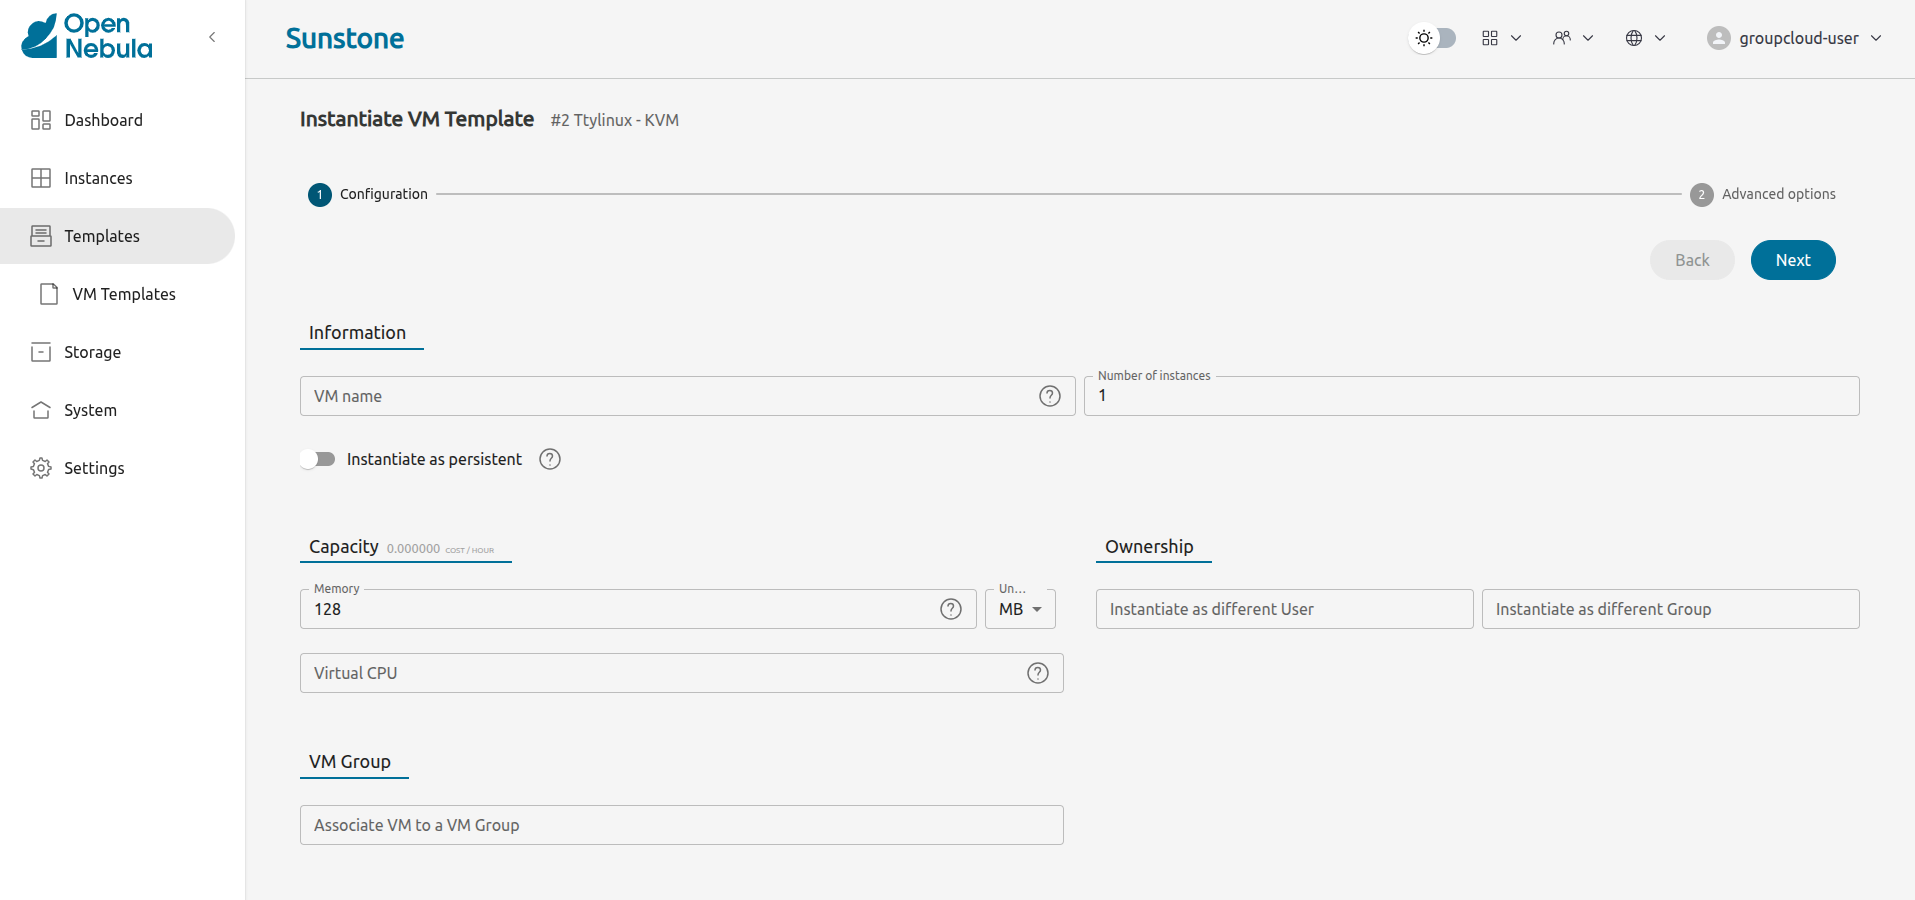Select VM Templates in the sidebar

point(123,293)
